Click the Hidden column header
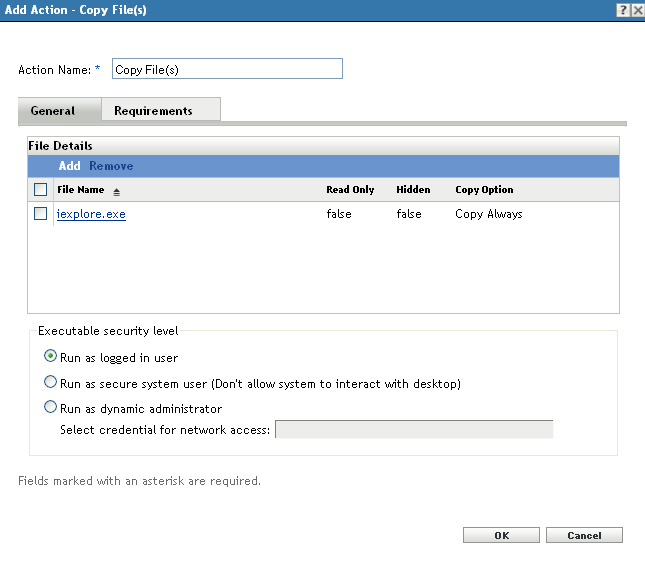The height and width of the screenshot is (563, 645). point(413,190)
